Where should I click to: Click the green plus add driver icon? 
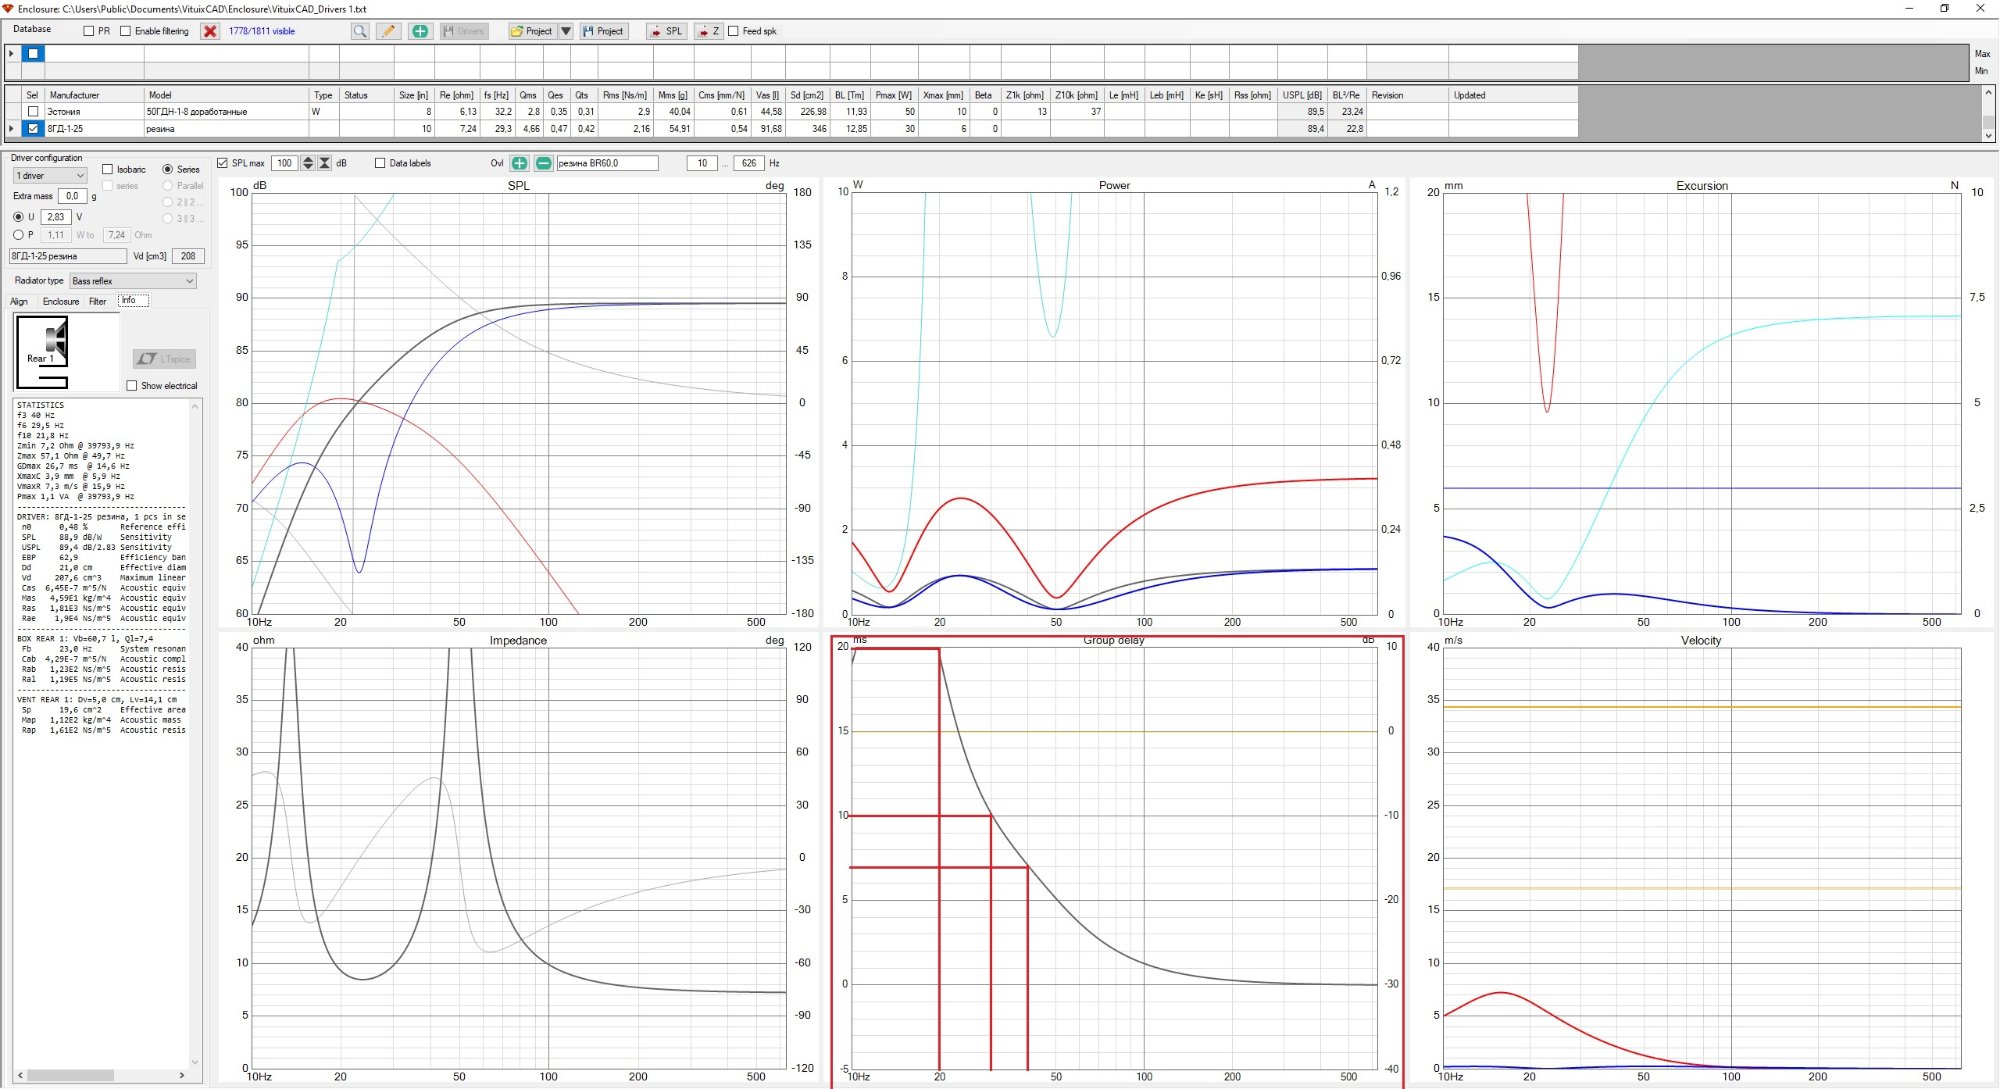(420, 31)
